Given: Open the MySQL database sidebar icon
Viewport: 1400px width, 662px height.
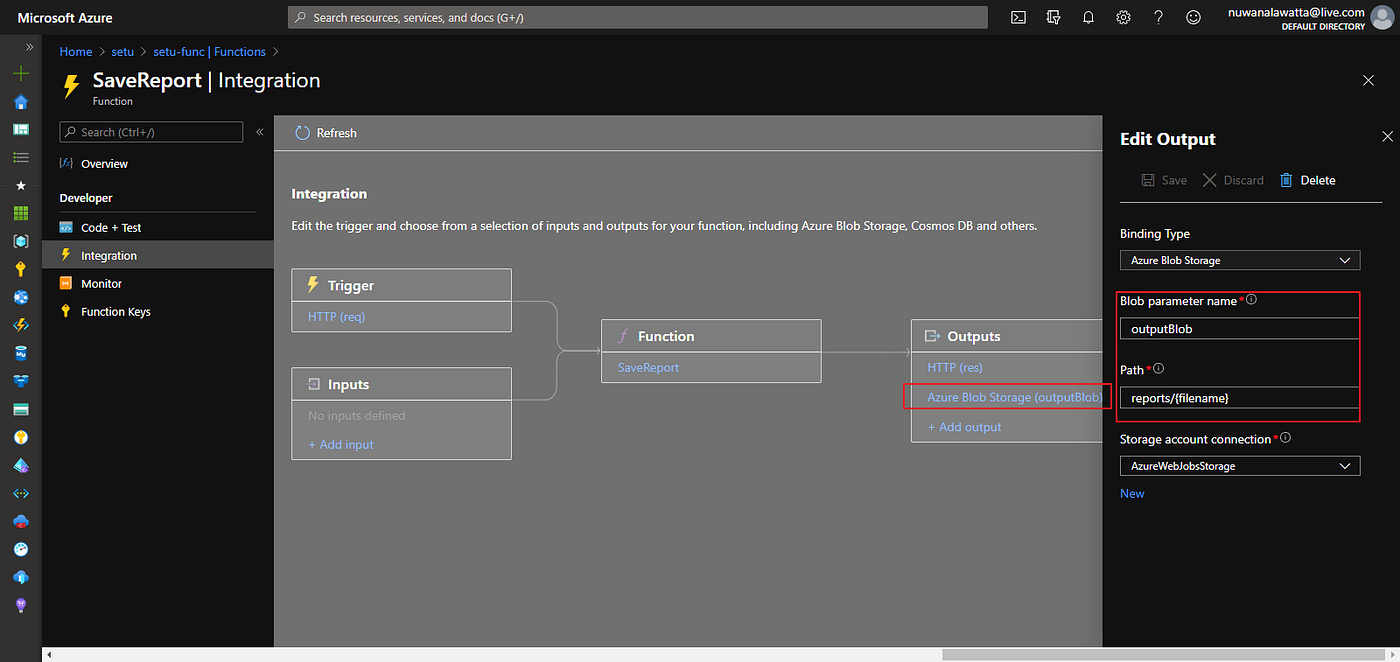Looking at the screenshot, I should tap(21, 353).
